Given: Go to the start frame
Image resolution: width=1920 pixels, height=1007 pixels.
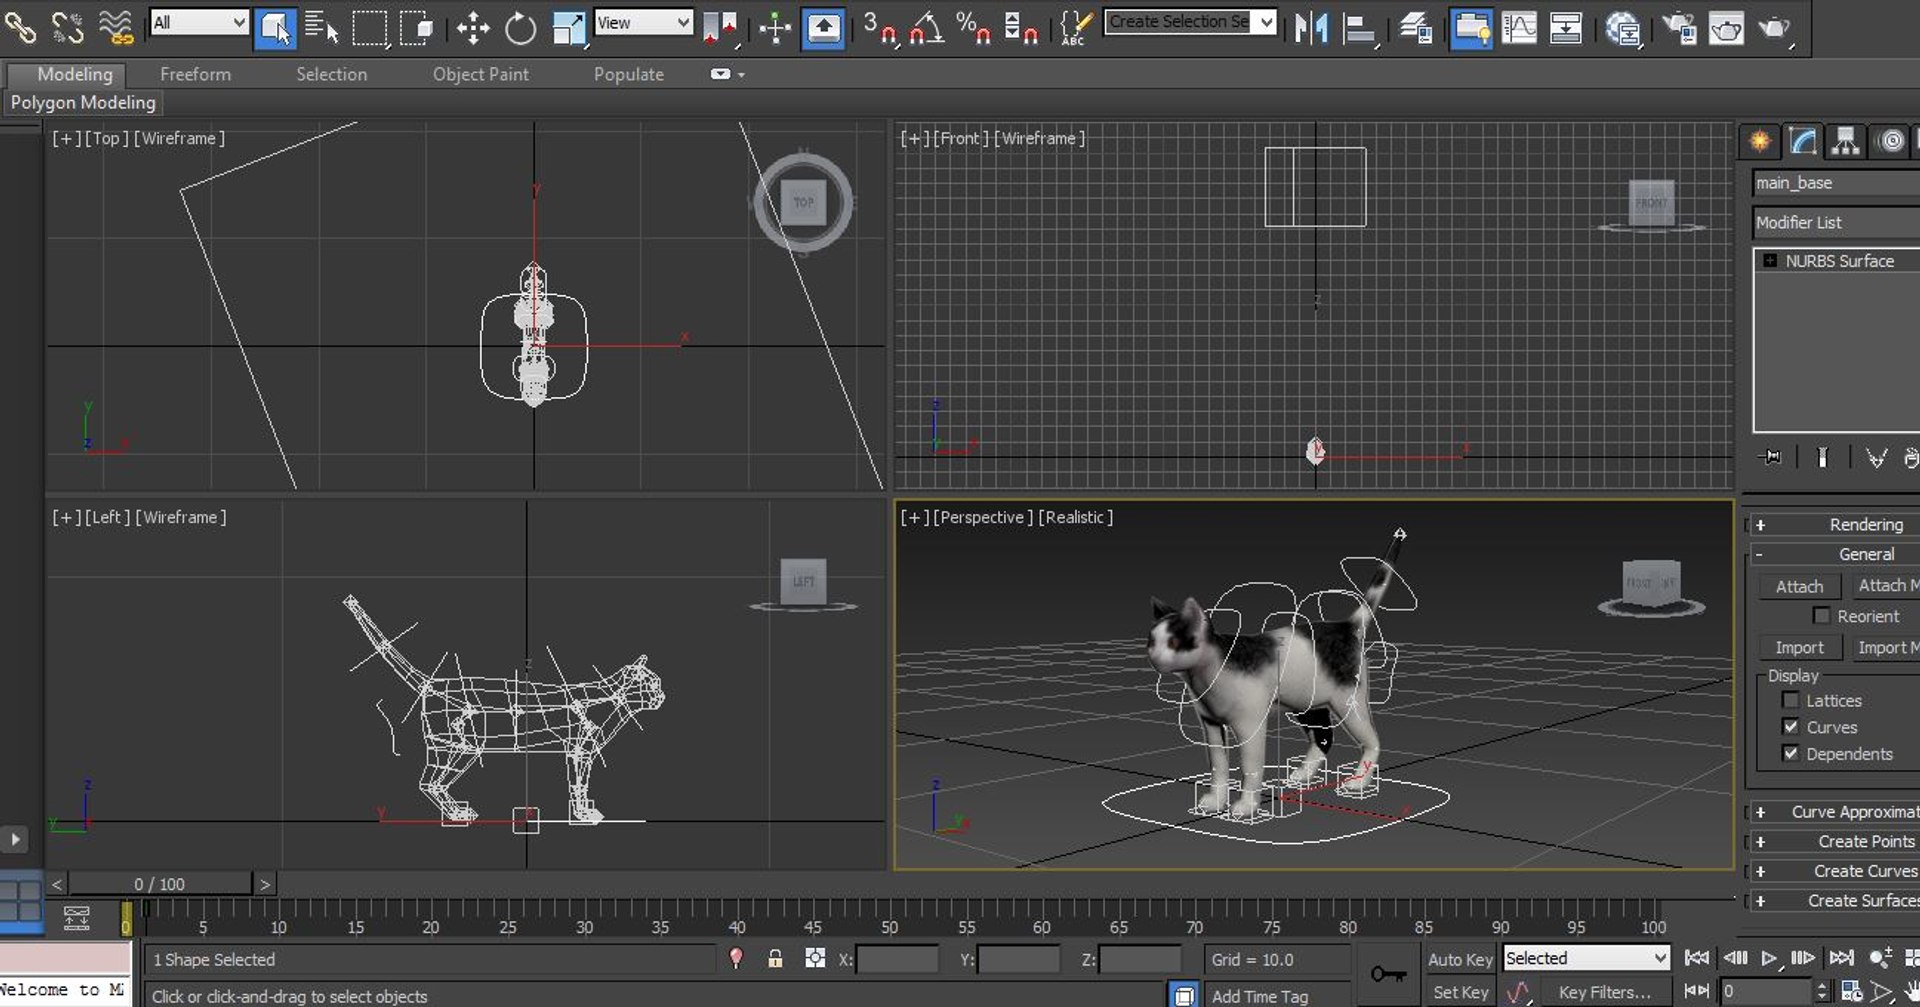Looking at the screenshot, I should coord(1697,958).
